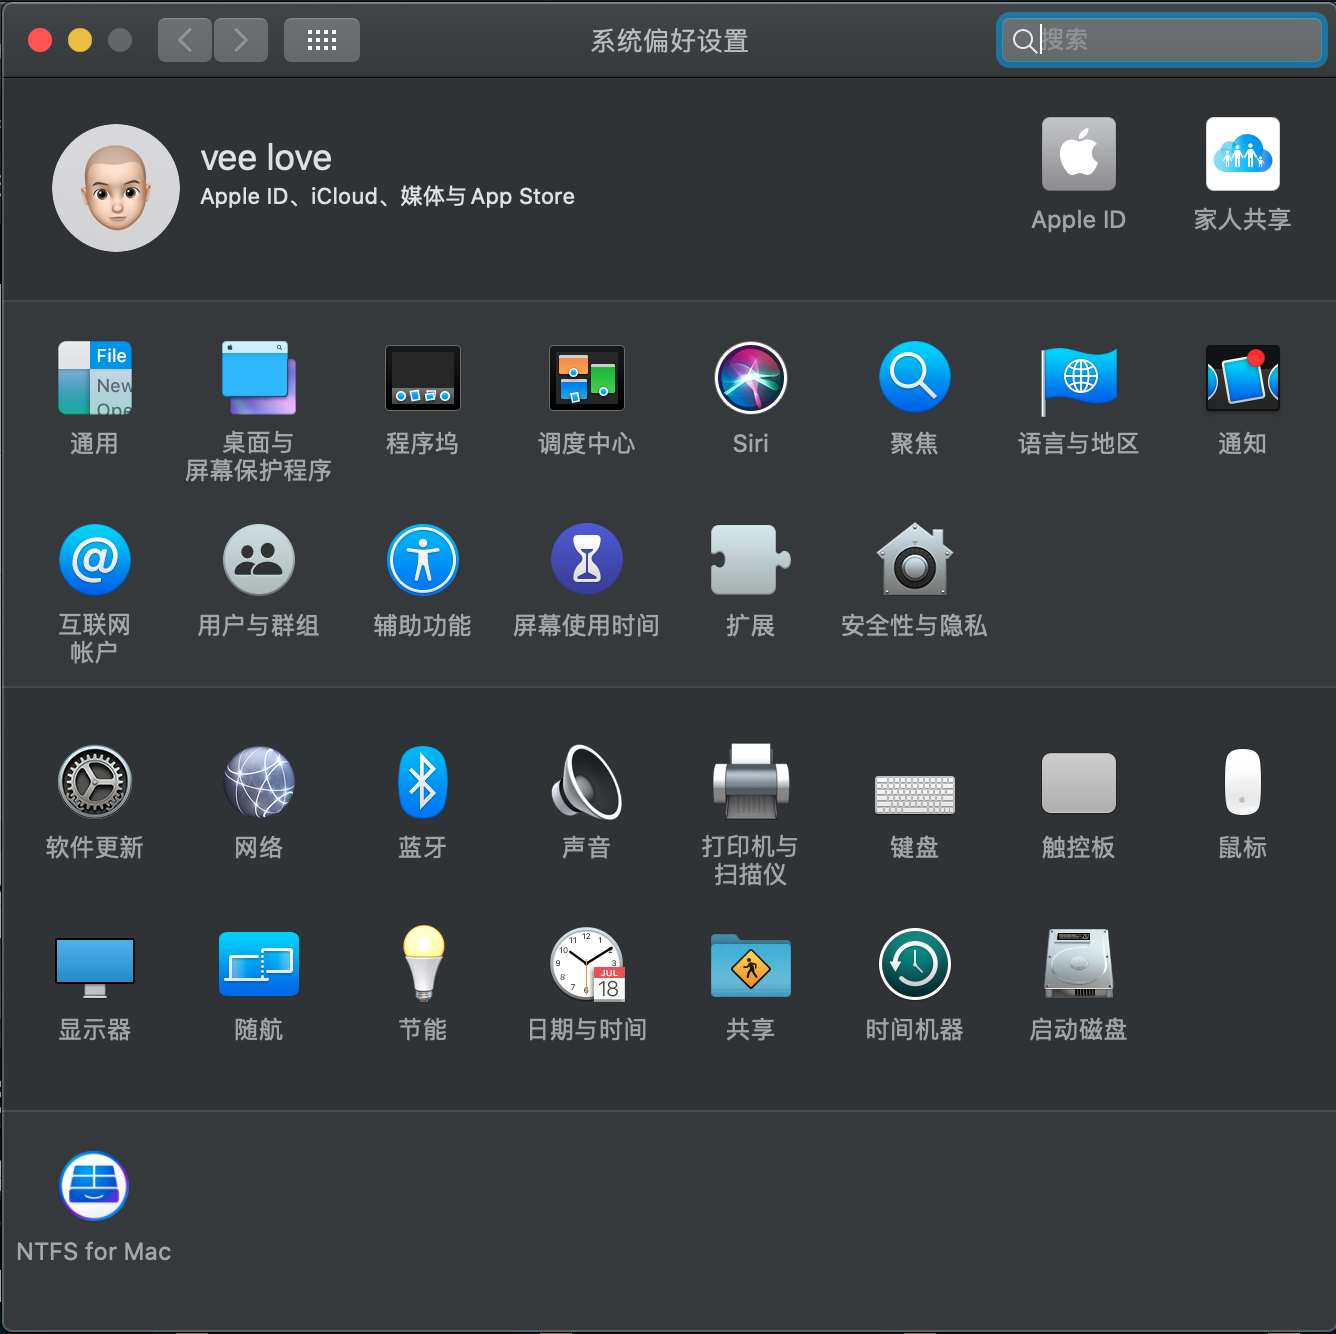
Task: Open 互联网帐户 preferences
Action: (95, 560)
